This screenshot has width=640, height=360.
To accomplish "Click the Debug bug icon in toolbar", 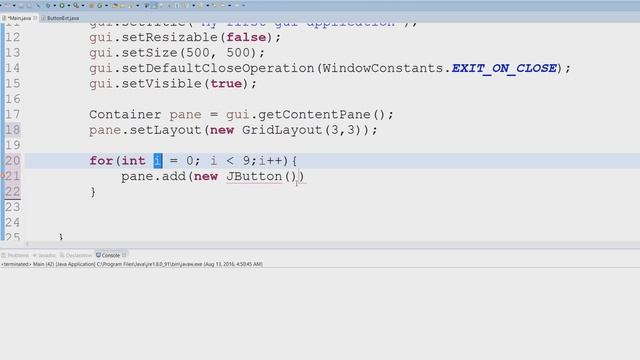I will (48, 6).
